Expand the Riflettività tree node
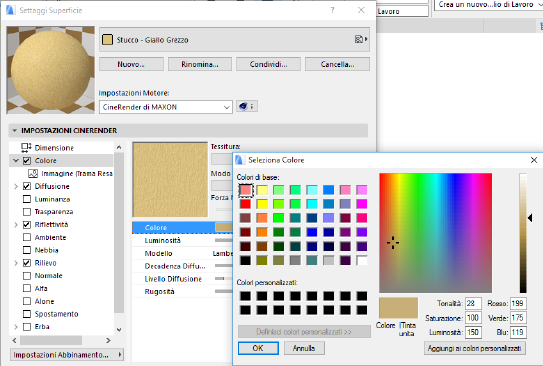Image resolution: width=543 pixels, height=366 pixels. [x=16, y=224]
